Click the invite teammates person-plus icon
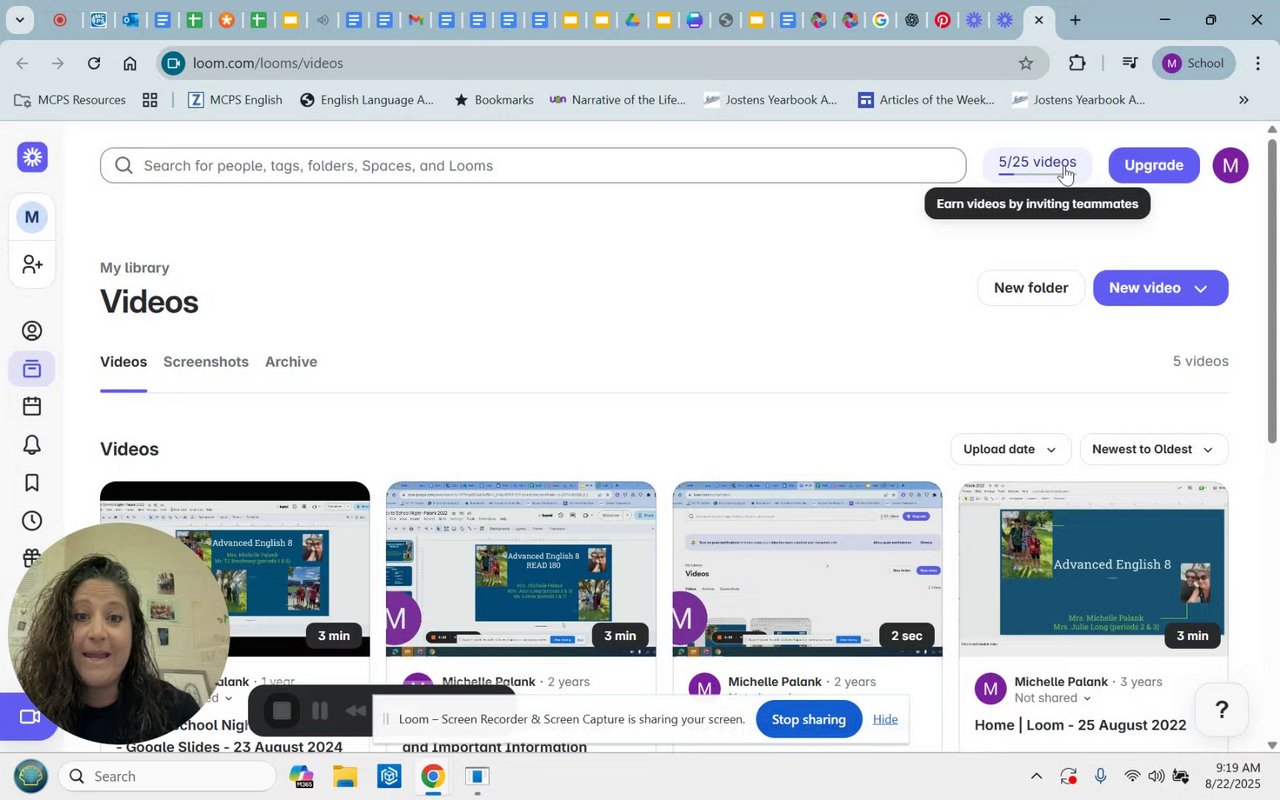The width and height of the screenshot is (1280, 800). [32, 264]
